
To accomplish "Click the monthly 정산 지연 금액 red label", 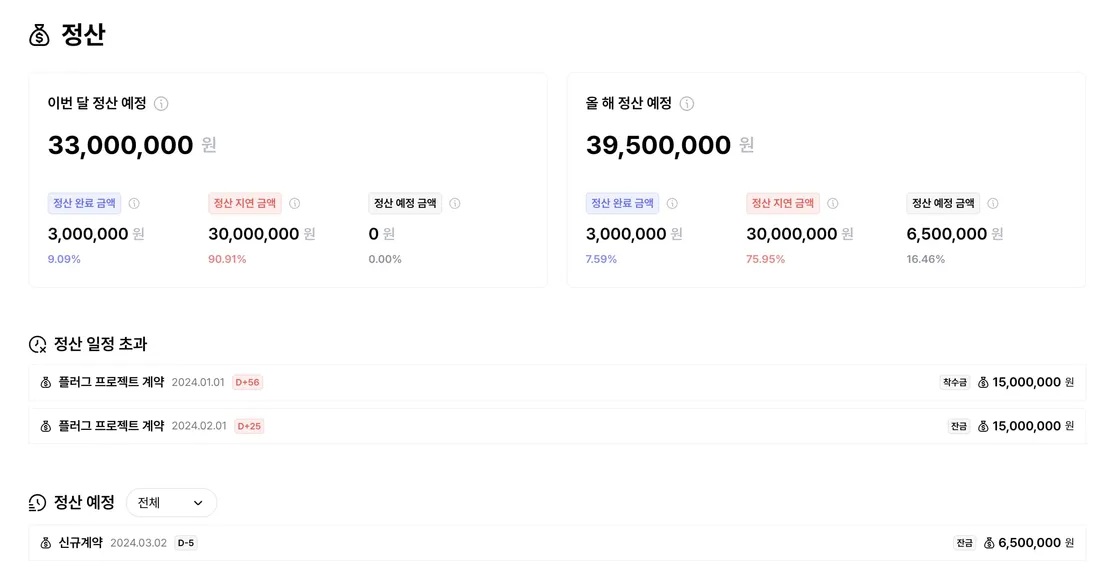I will click(x=245, y=204).
